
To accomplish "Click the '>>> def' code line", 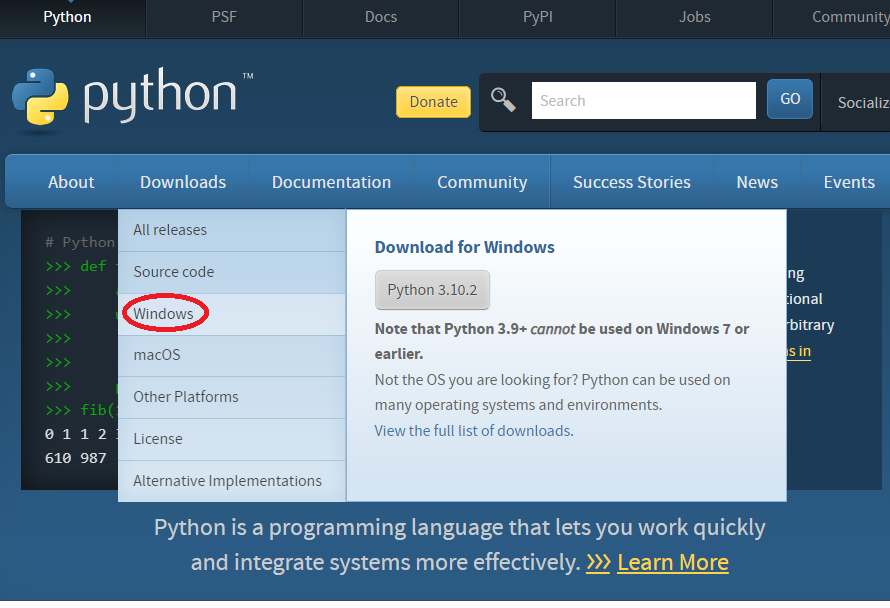I will [75, 266].
